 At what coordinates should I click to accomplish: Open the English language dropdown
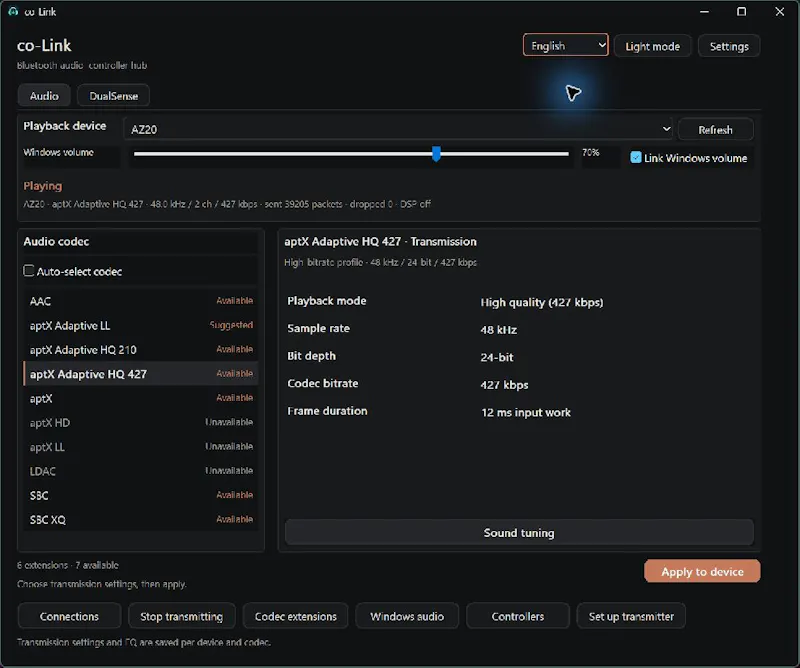(x=565, y=45)
